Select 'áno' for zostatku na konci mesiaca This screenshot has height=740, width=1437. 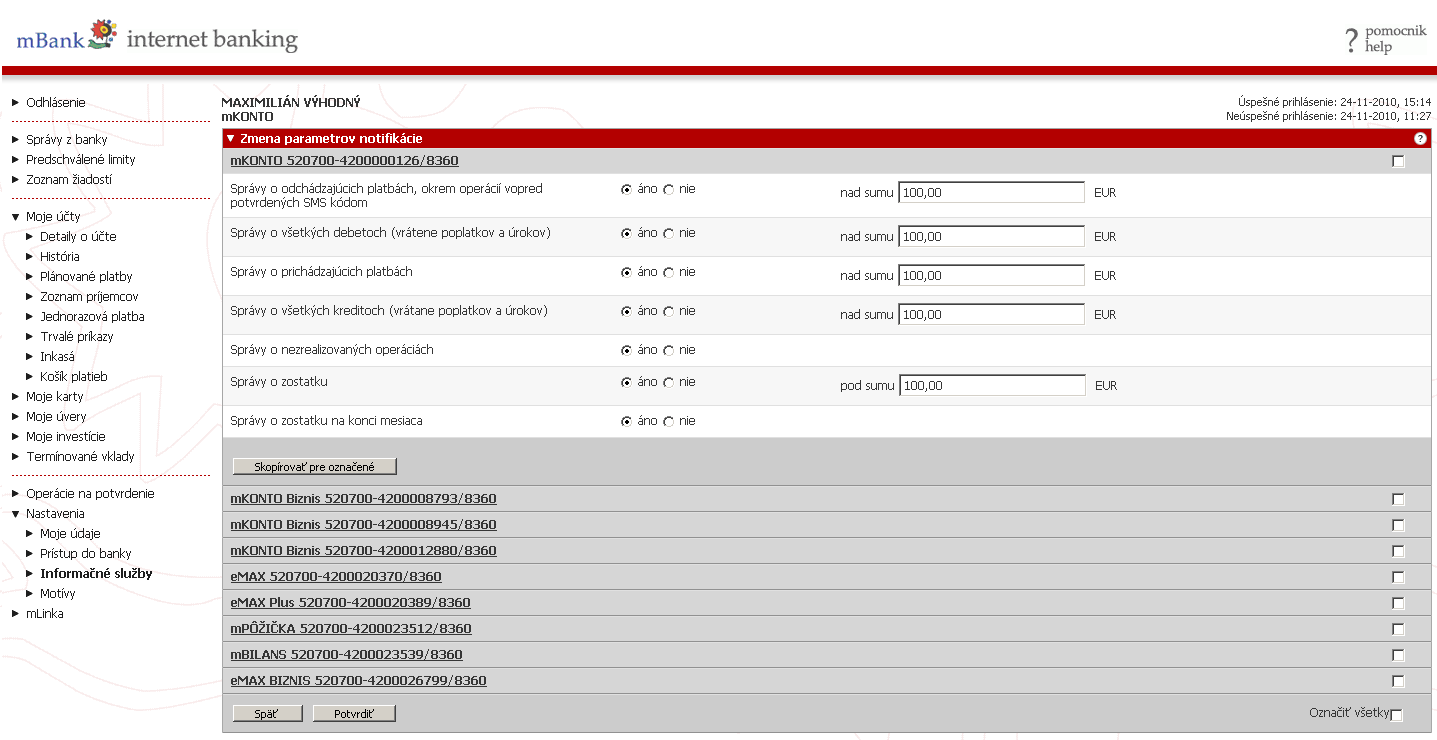pos(626,421)
